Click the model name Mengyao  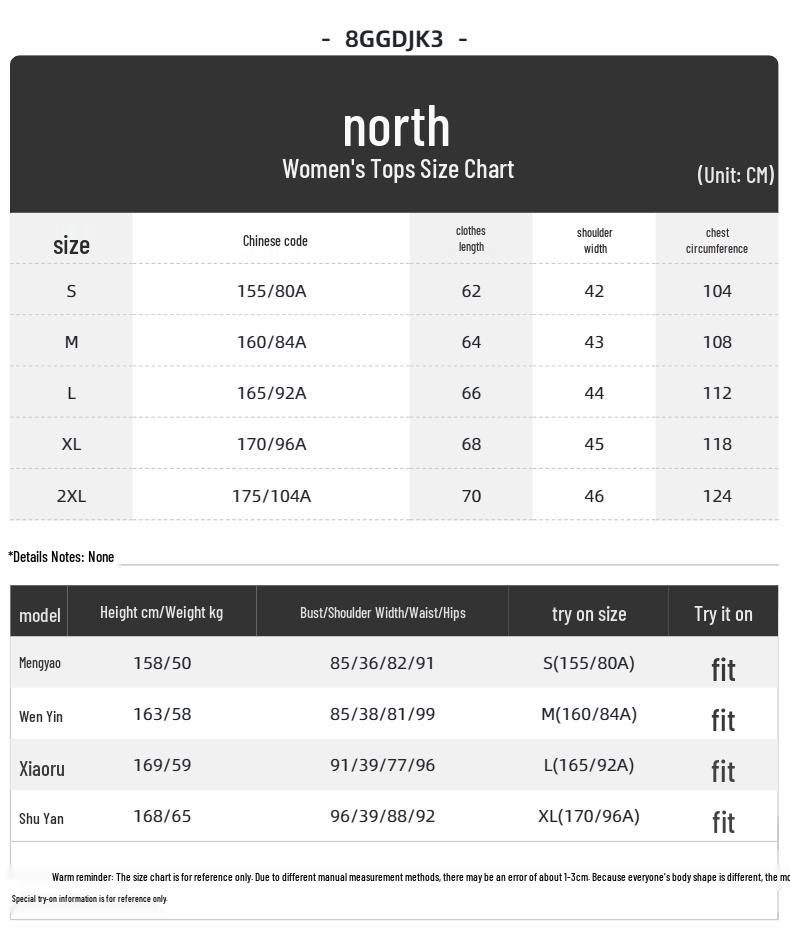pos(40,663)
